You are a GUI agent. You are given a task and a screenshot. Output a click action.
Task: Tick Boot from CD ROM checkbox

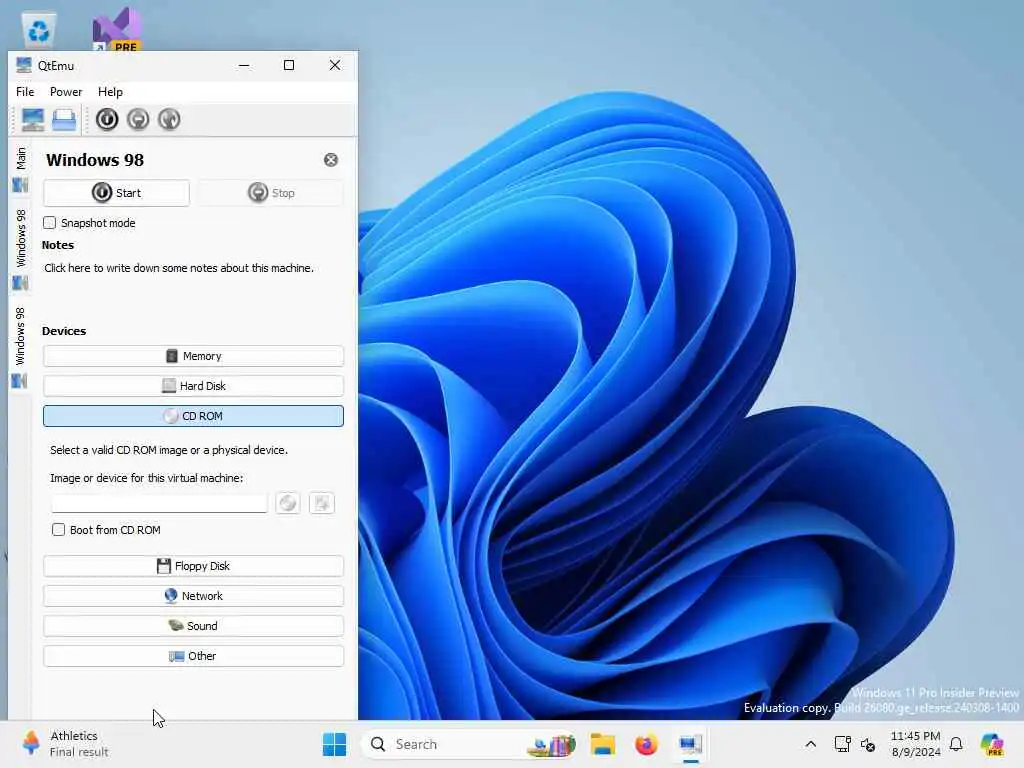[x=59, y=530]
